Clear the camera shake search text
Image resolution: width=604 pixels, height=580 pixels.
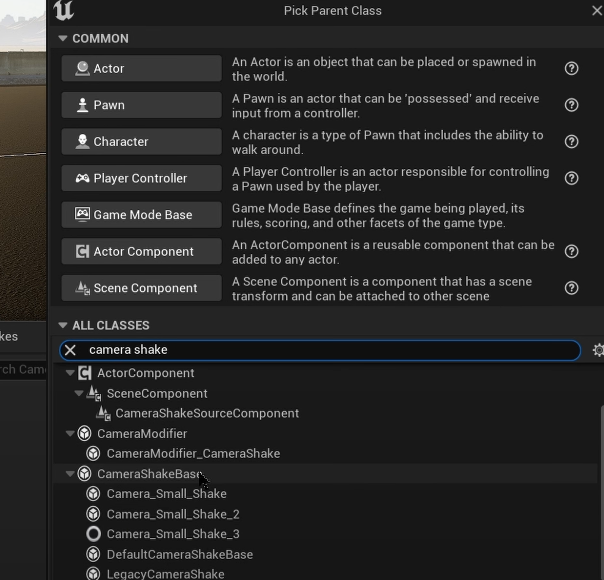tap(70, 350)
